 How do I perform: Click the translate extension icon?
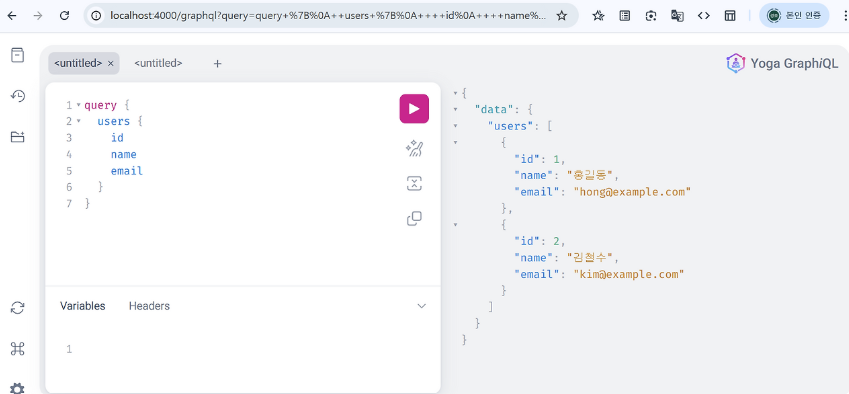click(x=677, y=16)
